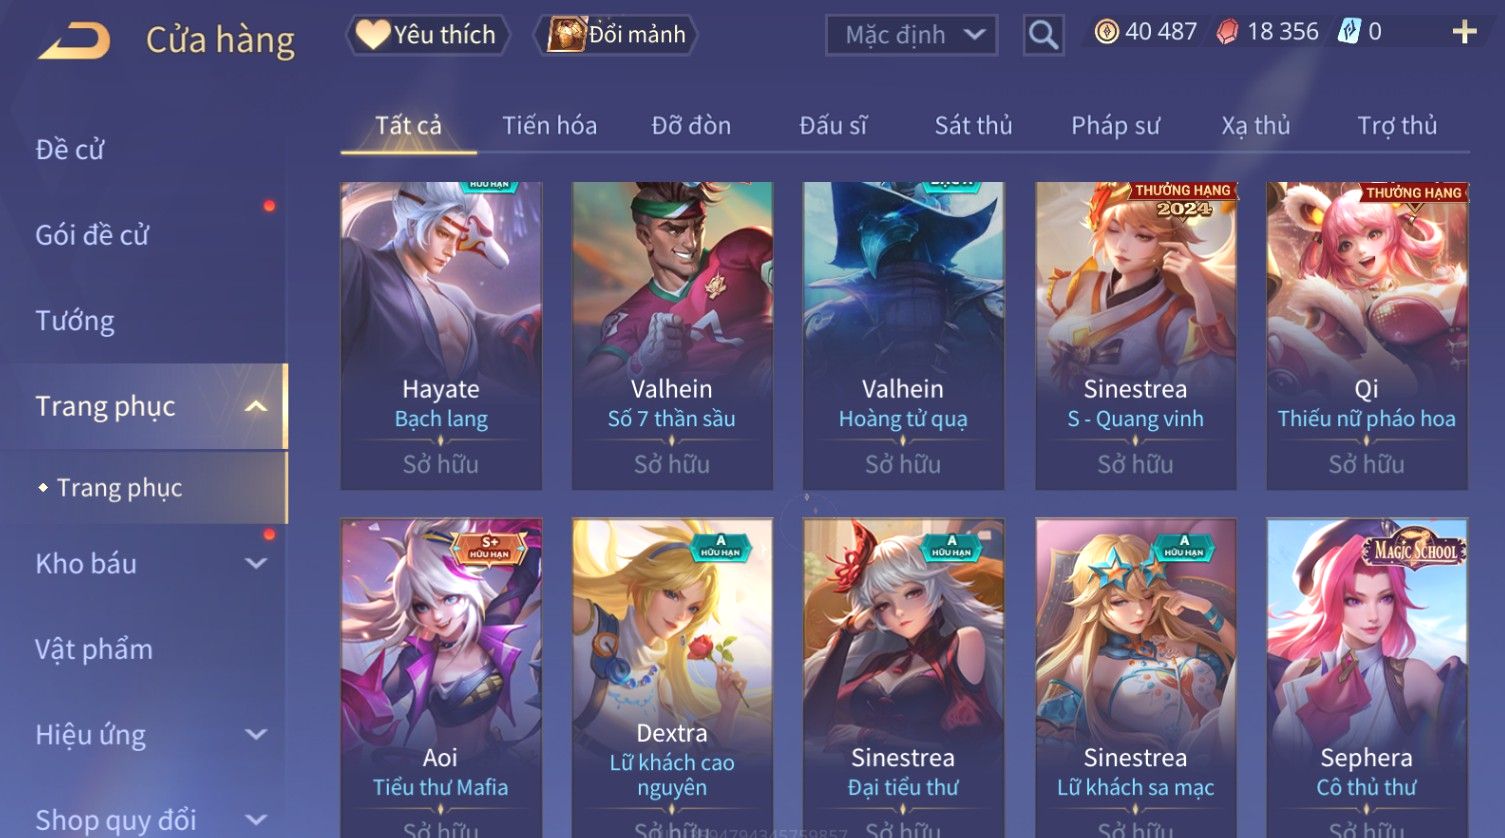Expand the Kho báu sidebar section

click(256, 564)
